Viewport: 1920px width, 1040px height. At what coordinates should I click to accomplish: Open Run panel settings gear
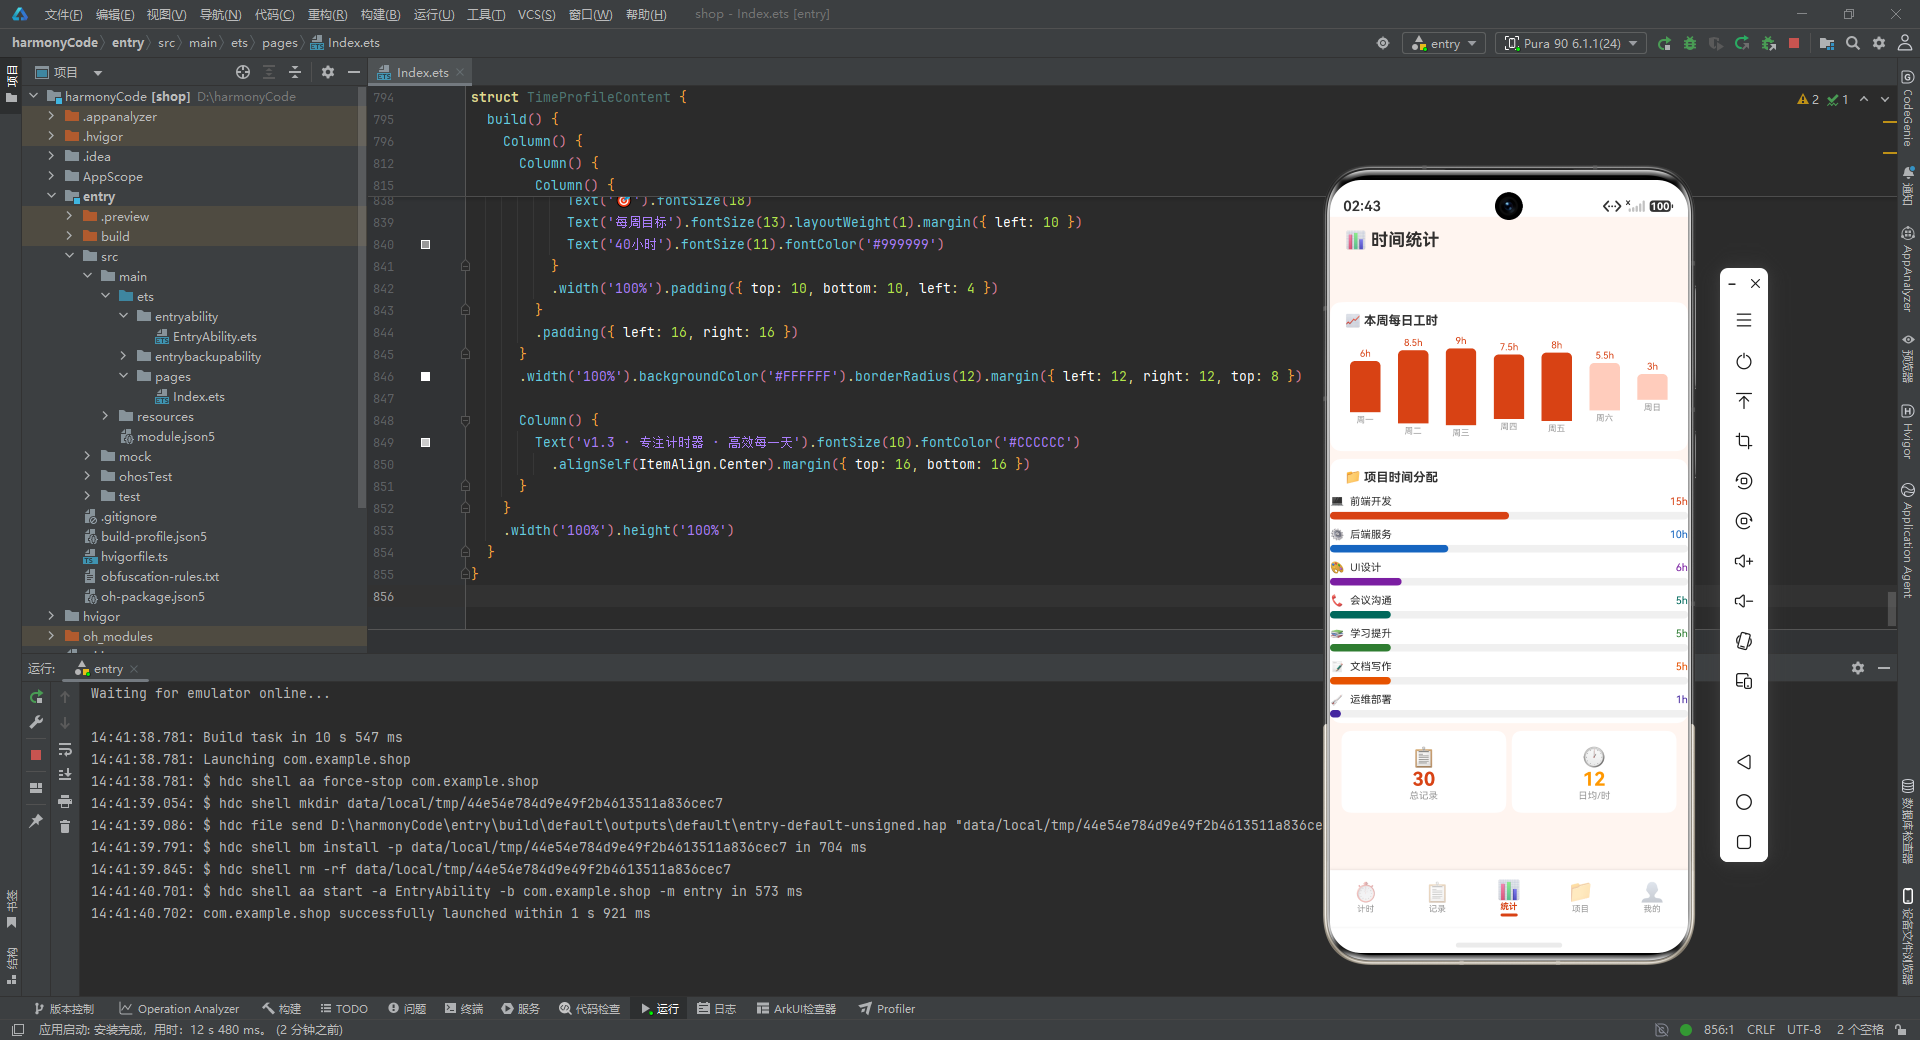click(1858, 668)
